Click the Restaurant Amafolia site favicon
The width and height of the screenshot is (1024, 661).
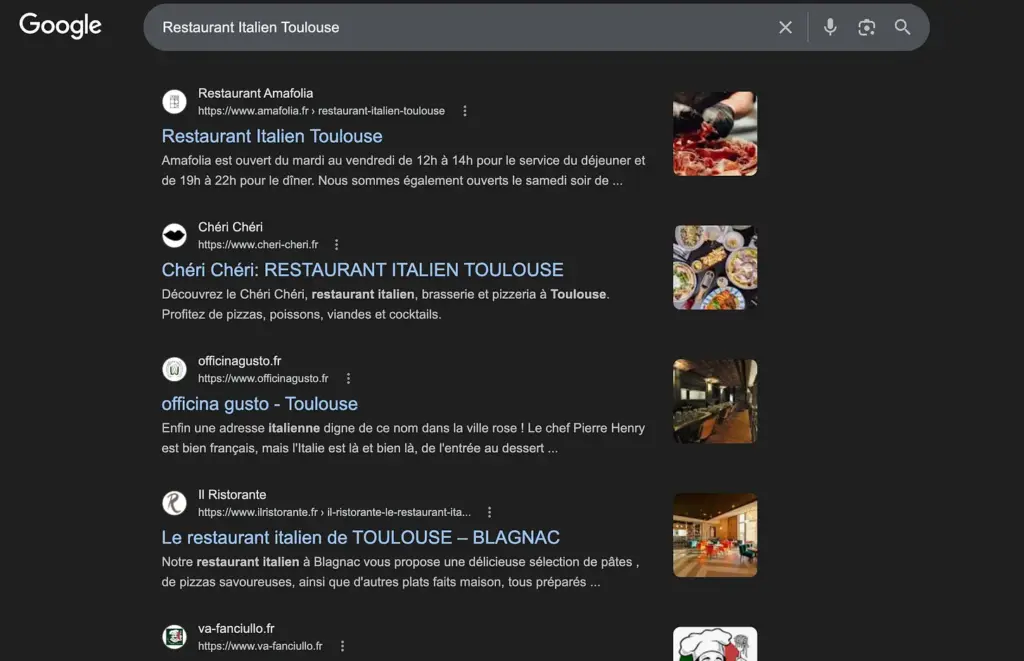pyautogui.click(x=174, y=102)
